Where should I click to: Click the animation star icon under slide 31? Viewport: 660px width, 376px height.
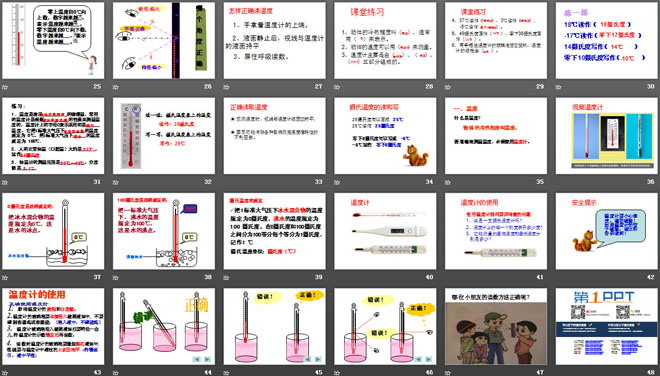point(5,182)
